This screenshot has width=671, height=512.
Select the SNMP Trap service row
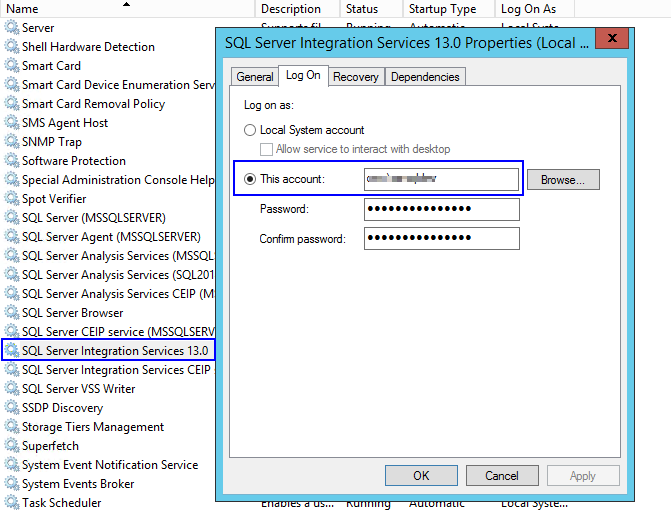coord(109,142)
